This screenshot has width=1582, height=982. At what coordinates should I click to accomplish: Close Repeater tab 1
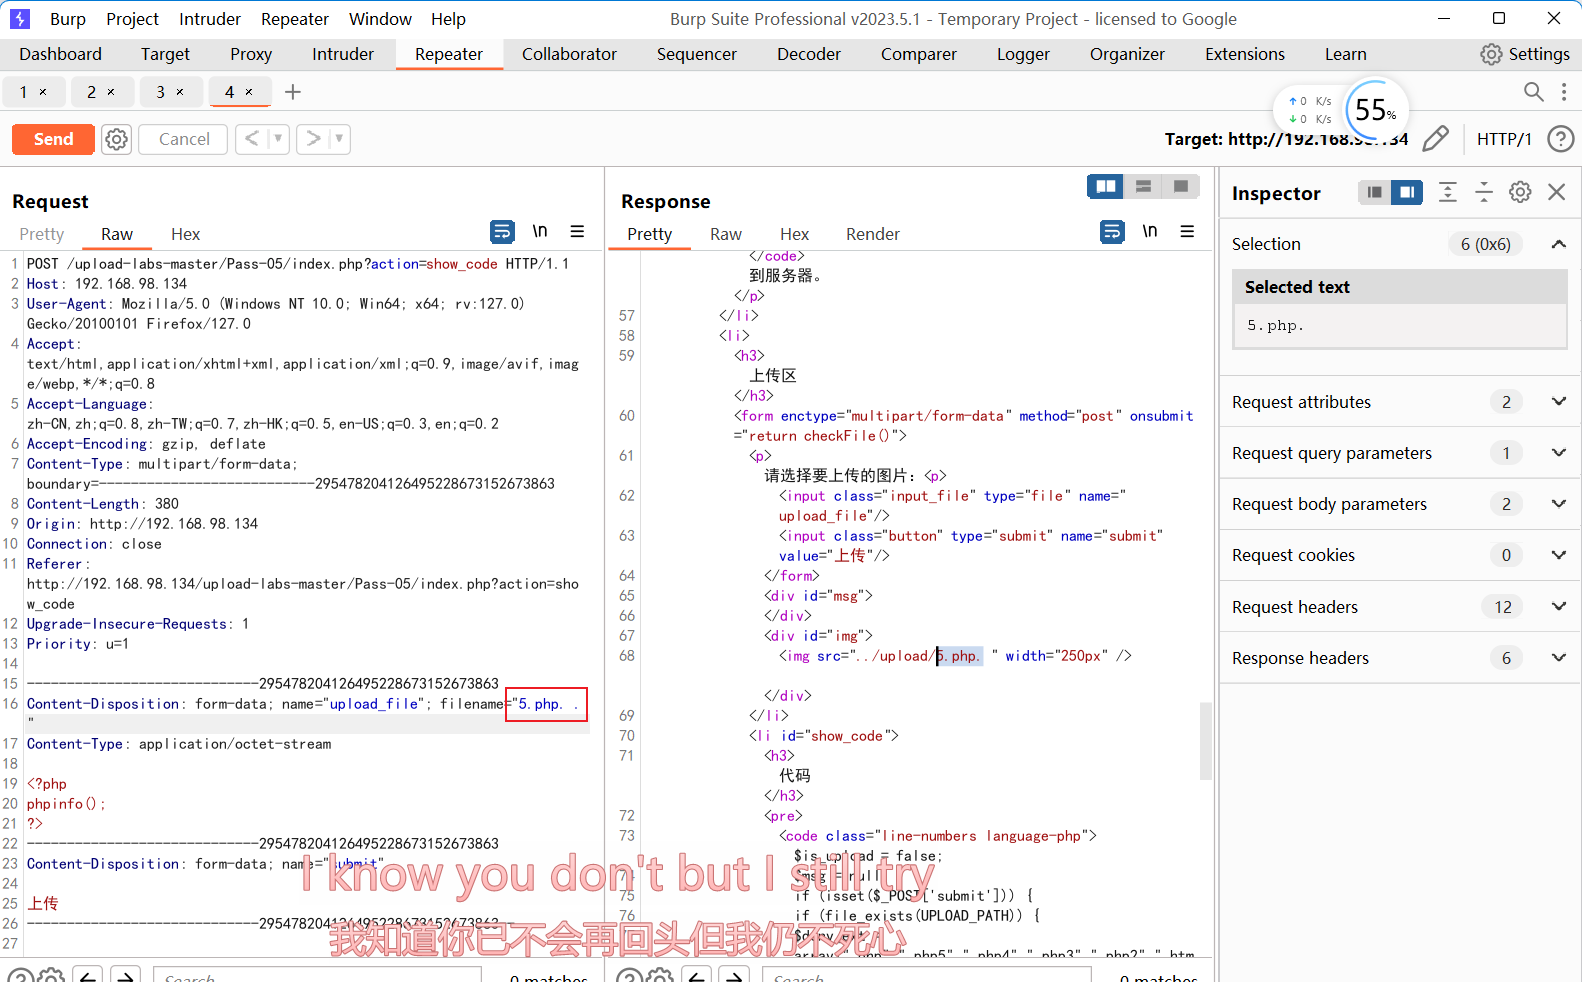[x=43, y=92]
